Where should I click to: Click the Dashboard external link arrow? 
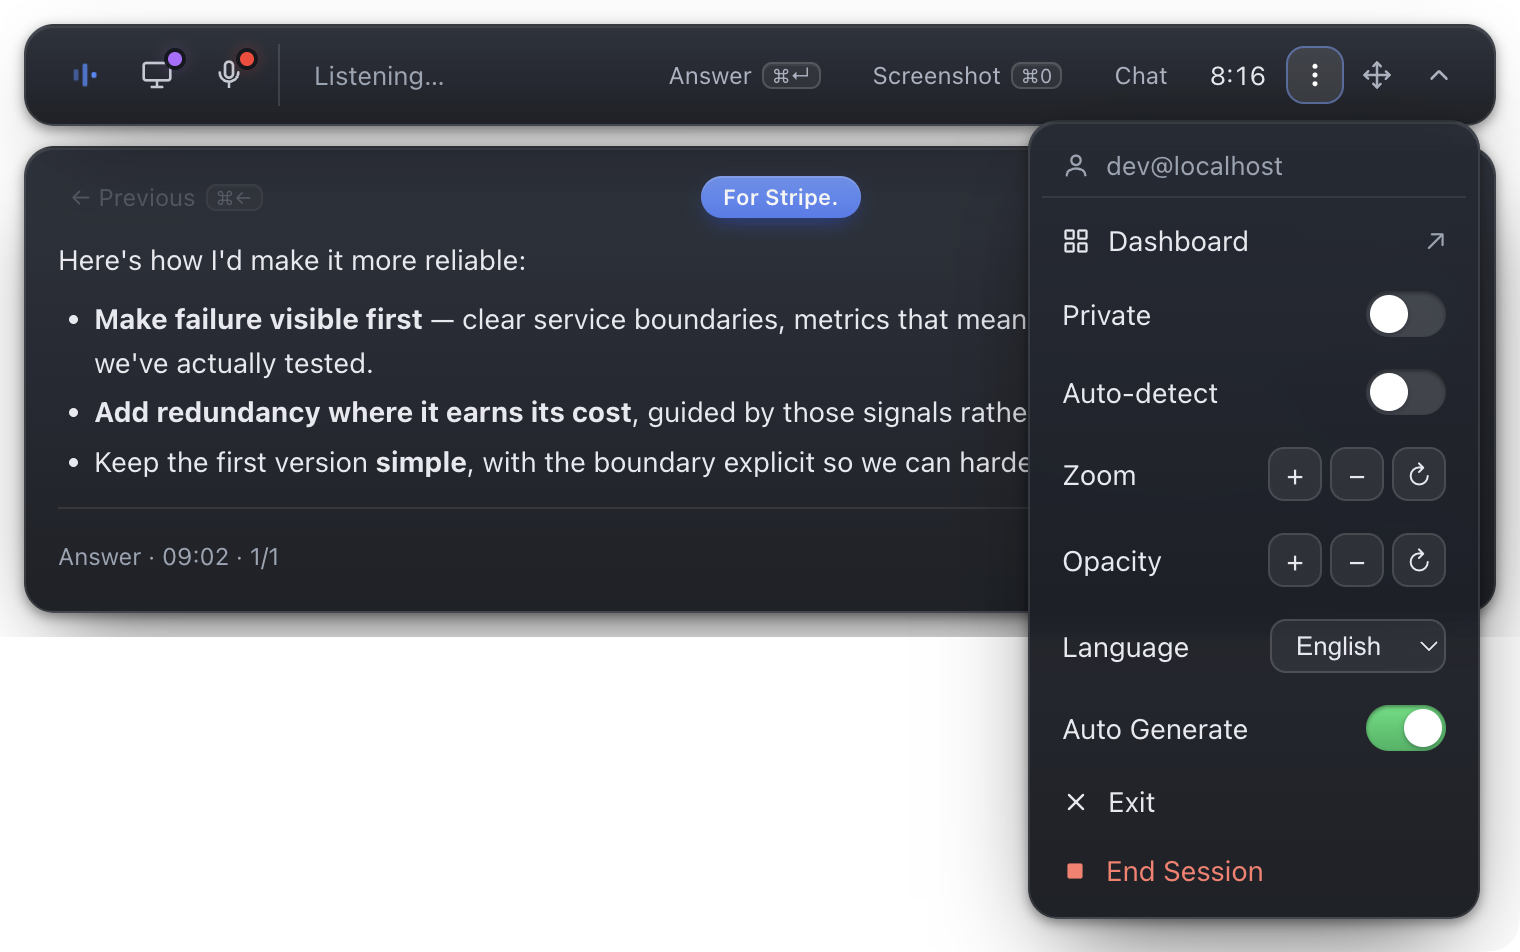[x=1435, y=241]
